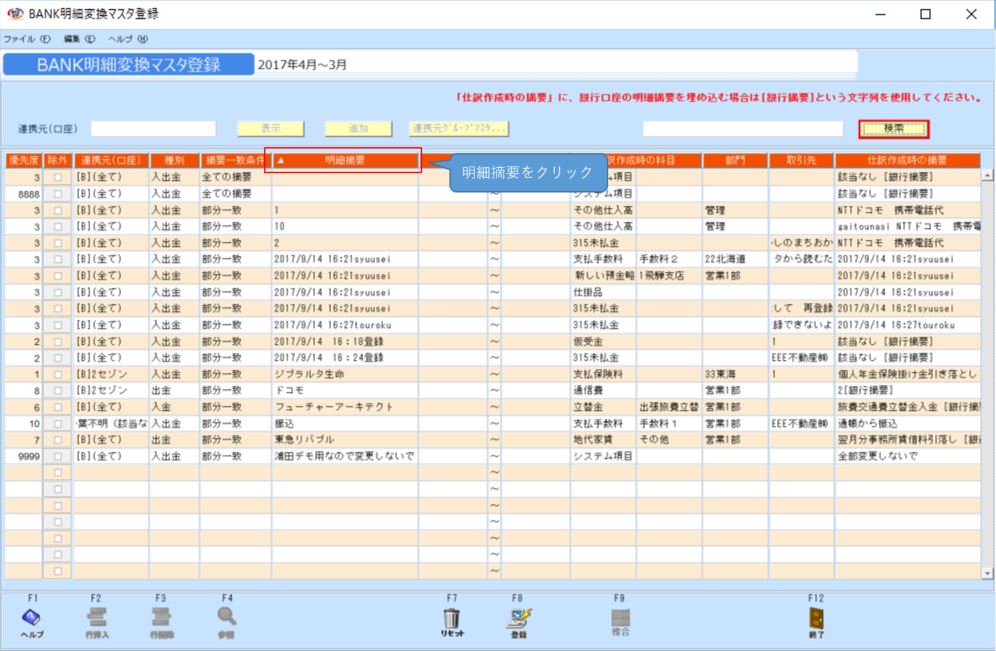Check the 除外 box on the 東急リバブル row
The width and height of the screenshot is (996, 651).
(56, 437)
